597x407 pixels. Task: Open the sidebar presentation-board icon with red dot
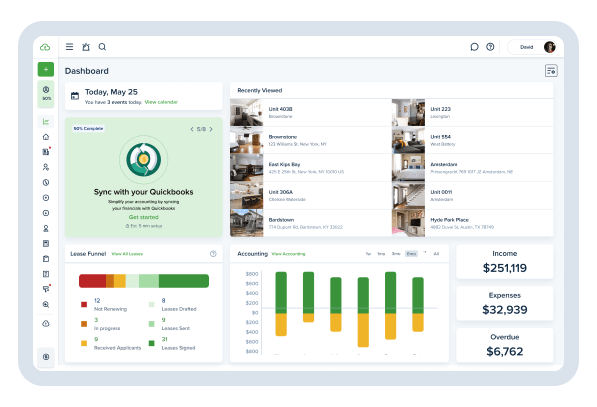click(46, 289)
